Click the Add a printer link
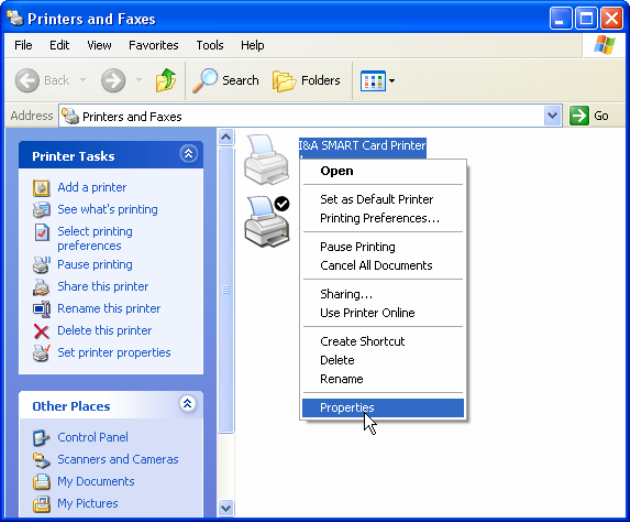Viewport: 630px width, 522px height. (92, 188)
